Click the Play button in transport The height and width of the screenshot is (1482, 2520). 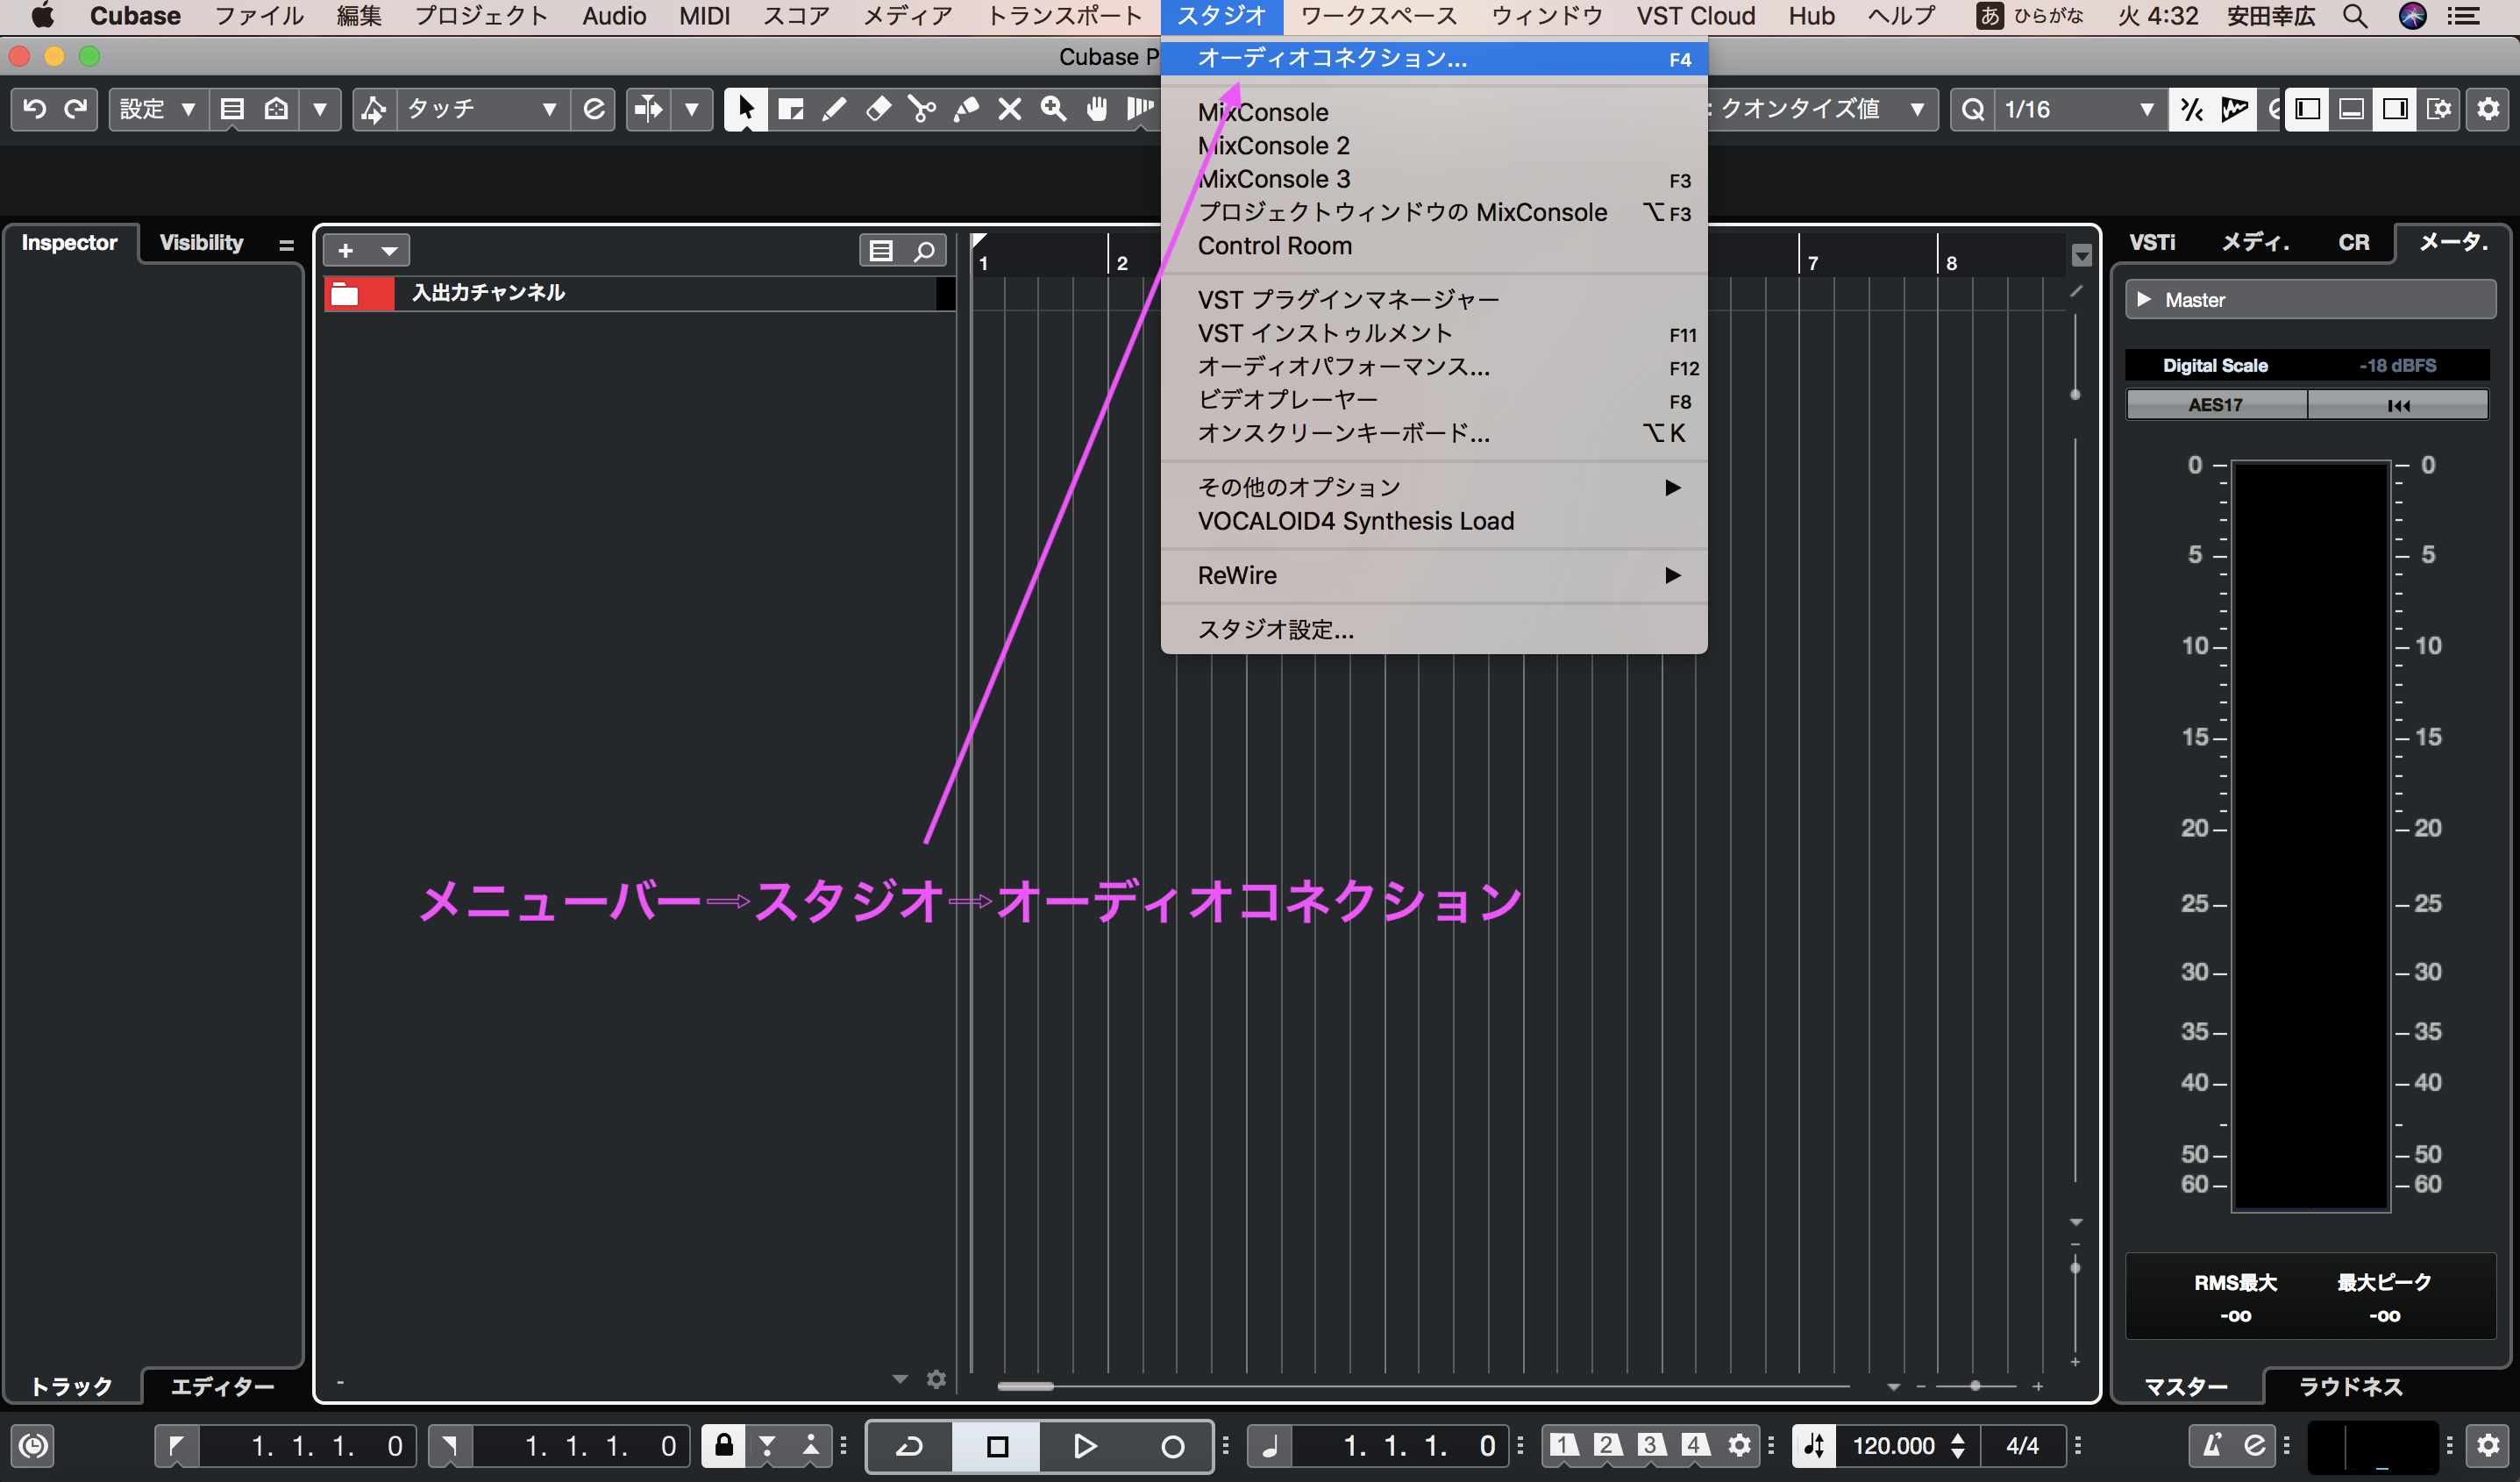(x=1084, y=1446)
